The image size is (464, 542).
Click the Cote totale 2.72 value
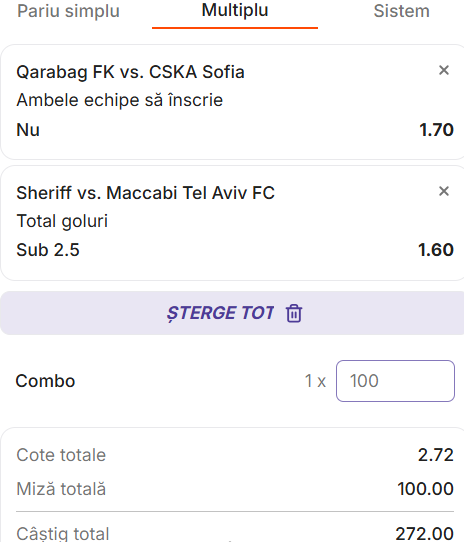pos(436,455)
